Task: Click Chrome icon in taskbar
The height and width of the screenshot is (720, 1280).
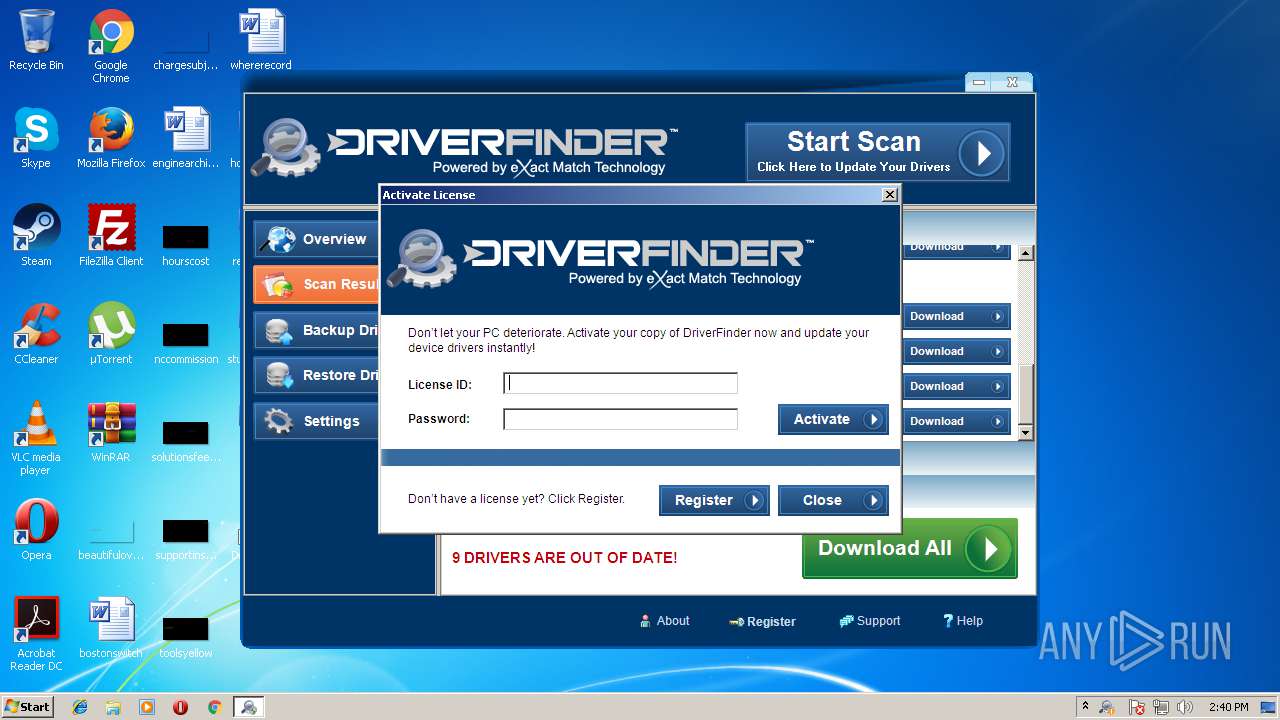Action: click(x=214, y=707)
